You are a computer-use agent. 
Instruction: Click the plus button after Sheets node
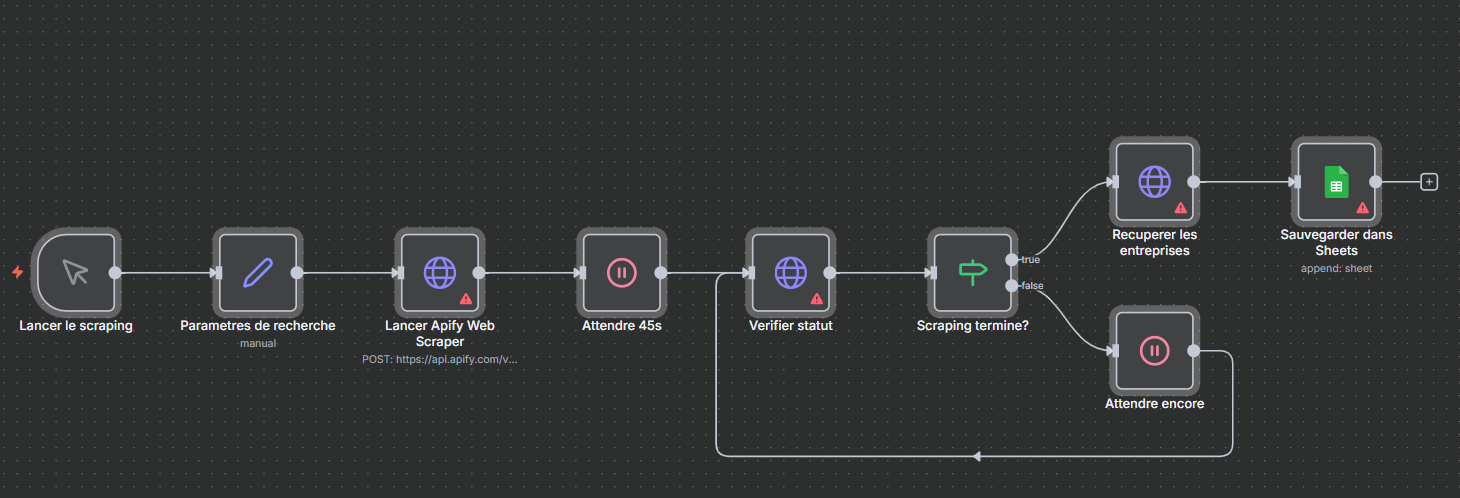[x=1429, y=182]
